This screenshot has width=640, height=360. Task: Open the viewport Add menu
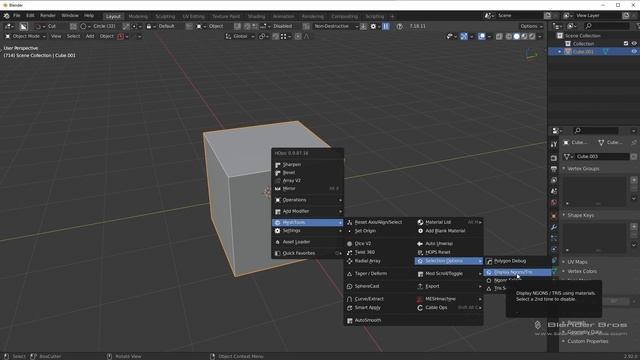coord(90,36)
